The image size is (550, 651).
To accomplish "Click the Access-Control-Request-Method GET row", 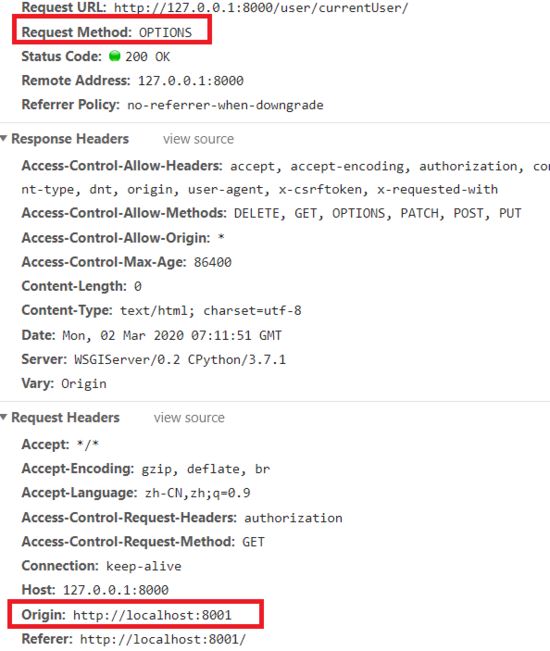I will (x=143, y=541).
